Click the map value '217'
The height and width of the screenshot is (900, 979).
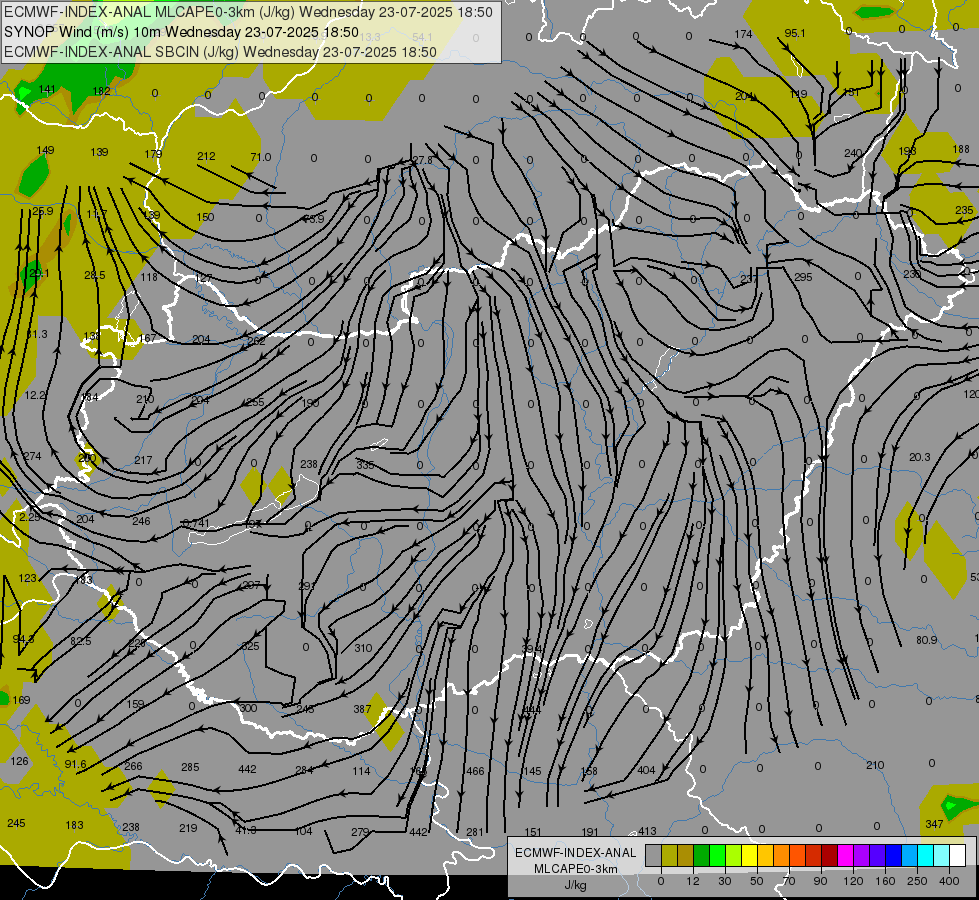143,460
